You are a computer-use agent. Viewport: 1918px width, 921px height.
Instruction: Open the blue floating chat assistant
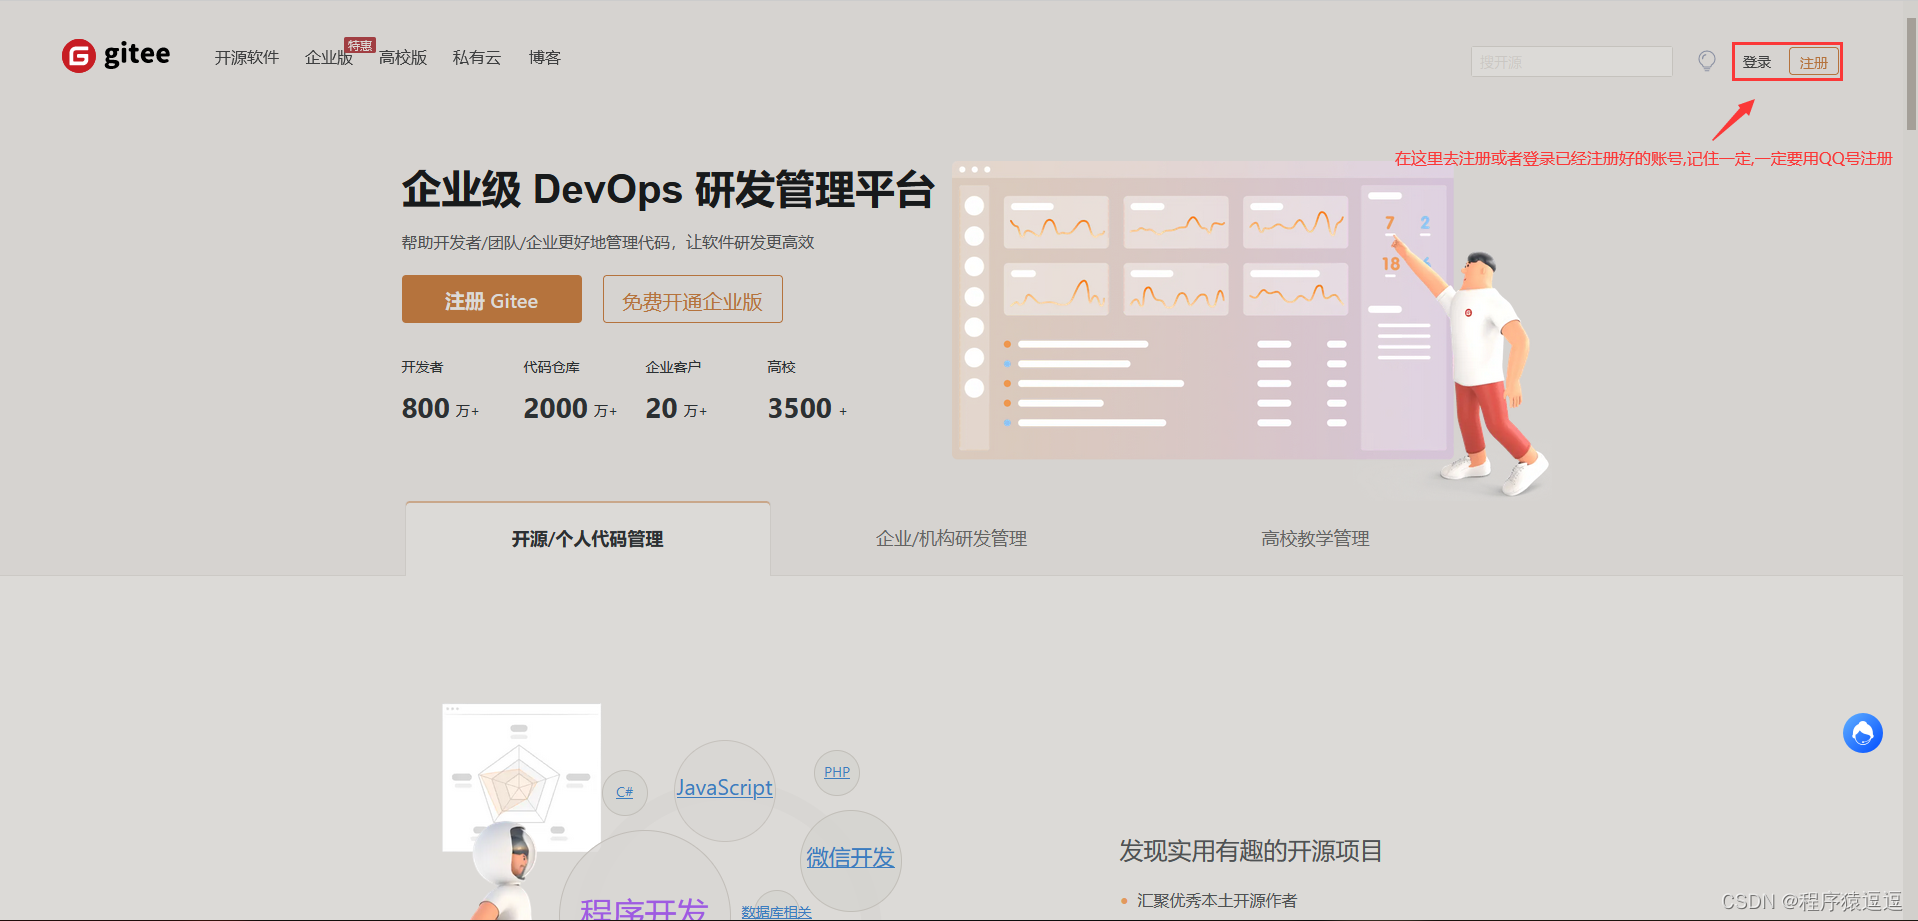1862,733
